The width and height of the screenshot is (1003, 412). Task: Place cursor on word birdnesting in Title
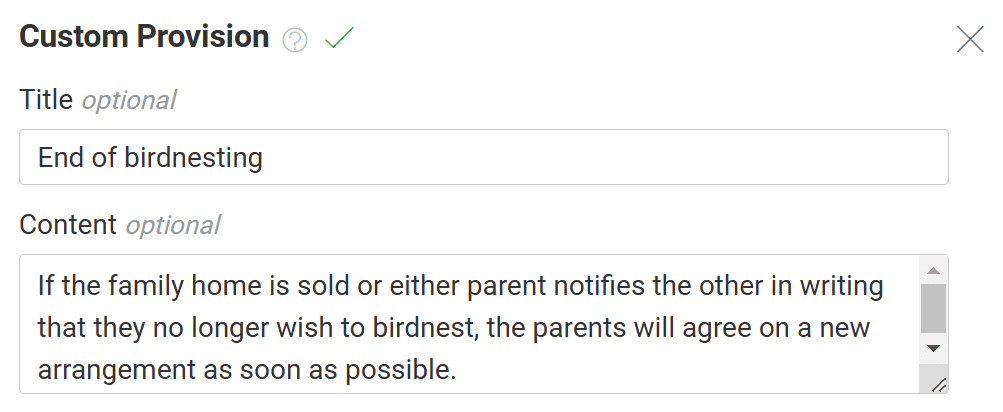click(x=193, y=158)
